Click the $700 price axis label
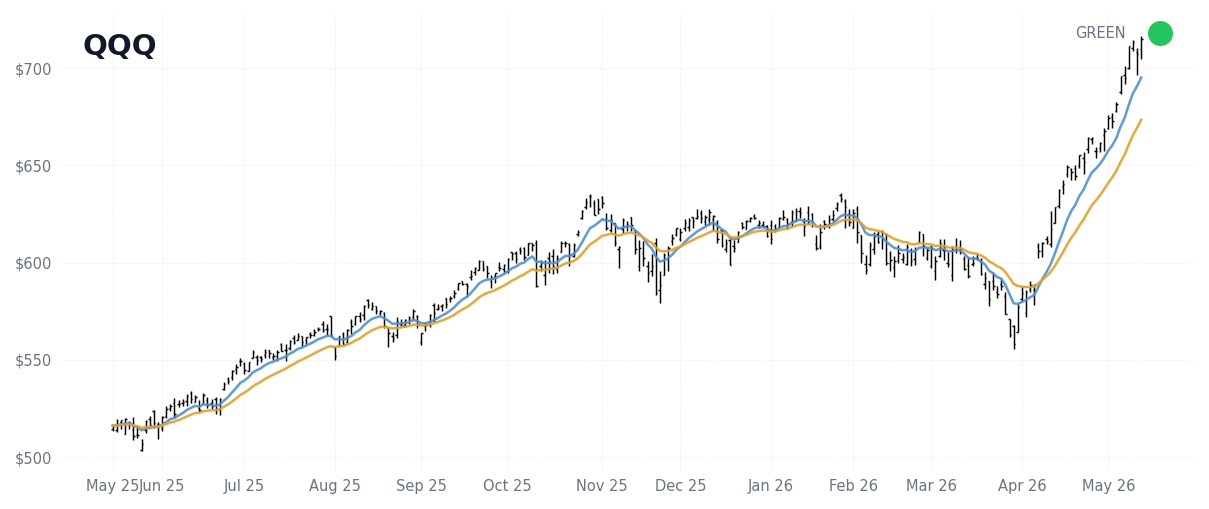The width and height of the screenshot is (1209, 509). coord(33,69)
